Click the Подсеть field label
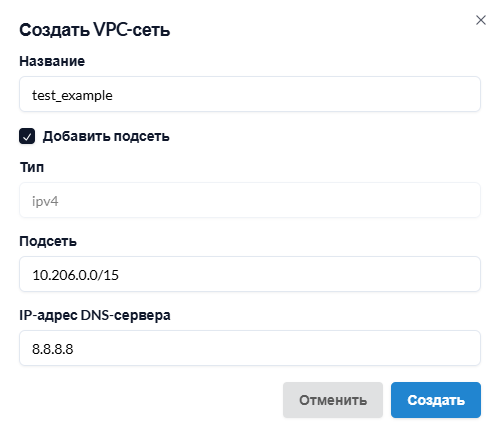Screen dimensions: 498x435 [48, 241]
